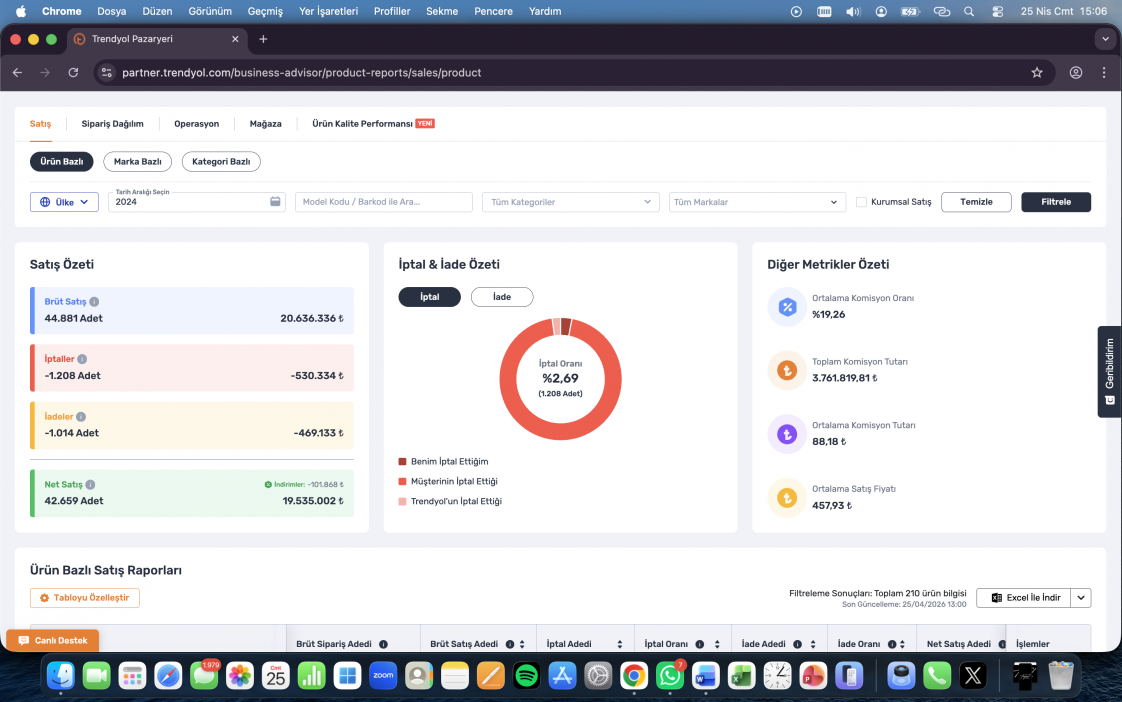Image resolution: width=1122 pixels, height=702 pixels.
Task: Go back with the browser back arrow
Action: click(17, 72)
